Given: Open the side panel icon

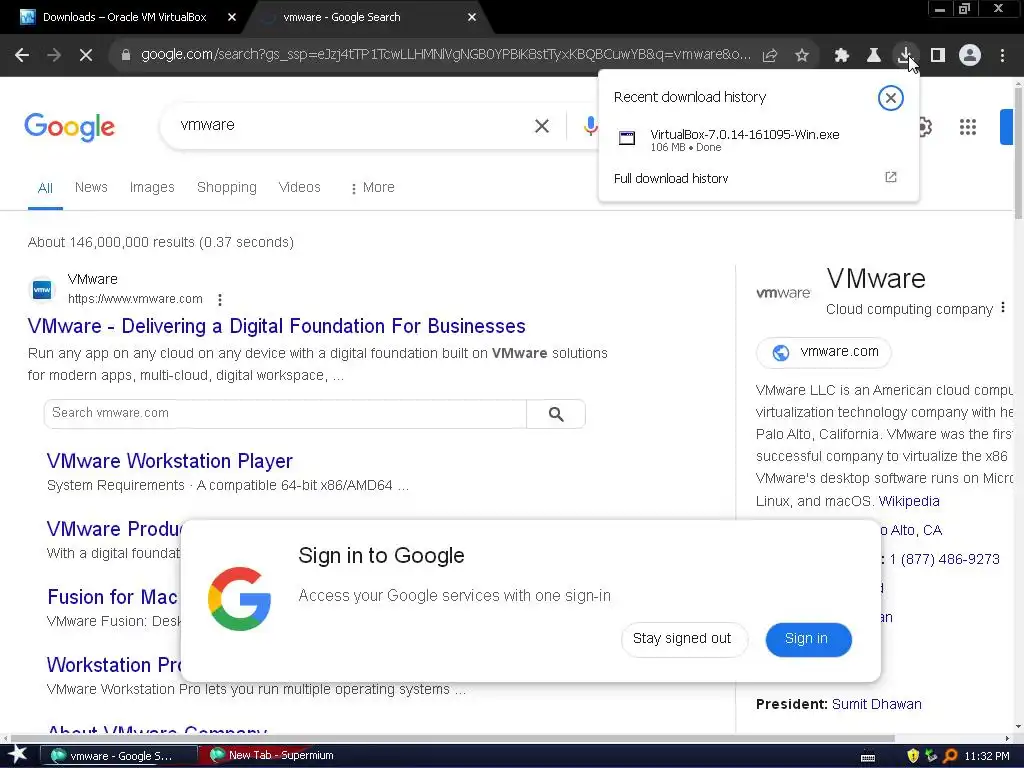Looking at the screenshot, I should click(x=938, y=56).
